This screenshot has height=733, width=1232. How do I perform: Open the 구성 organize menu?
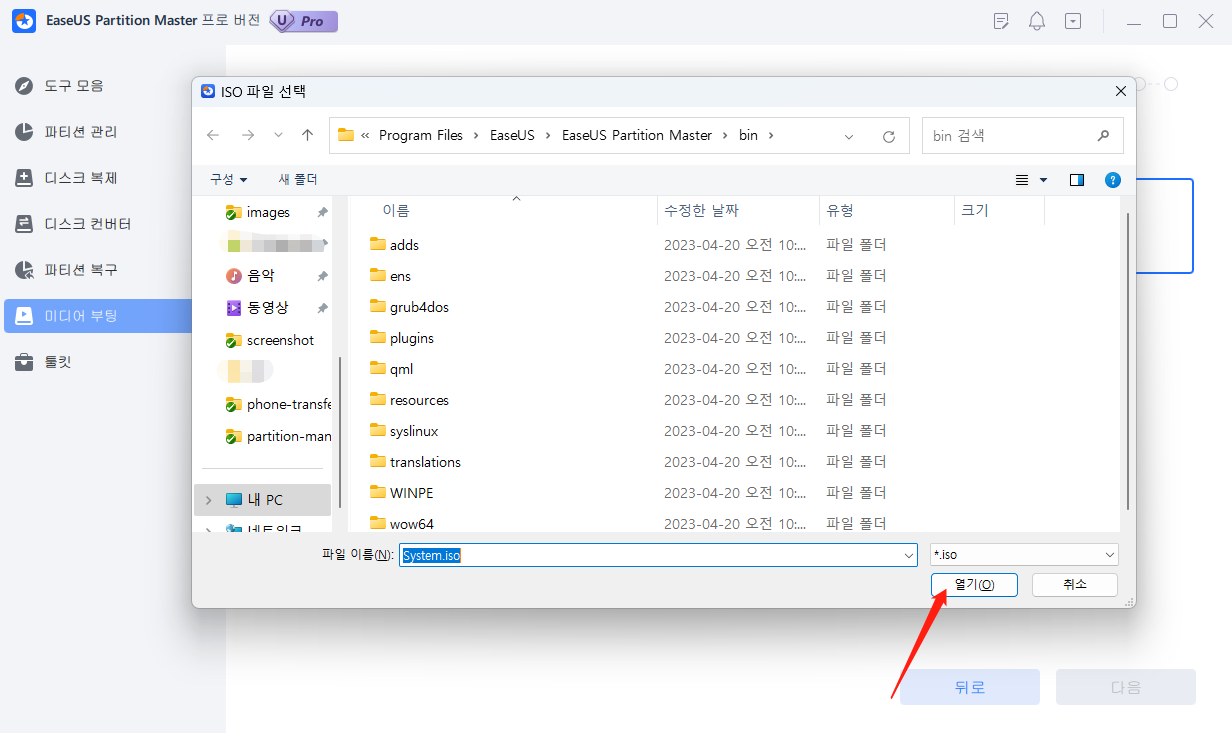coord(228,179)
